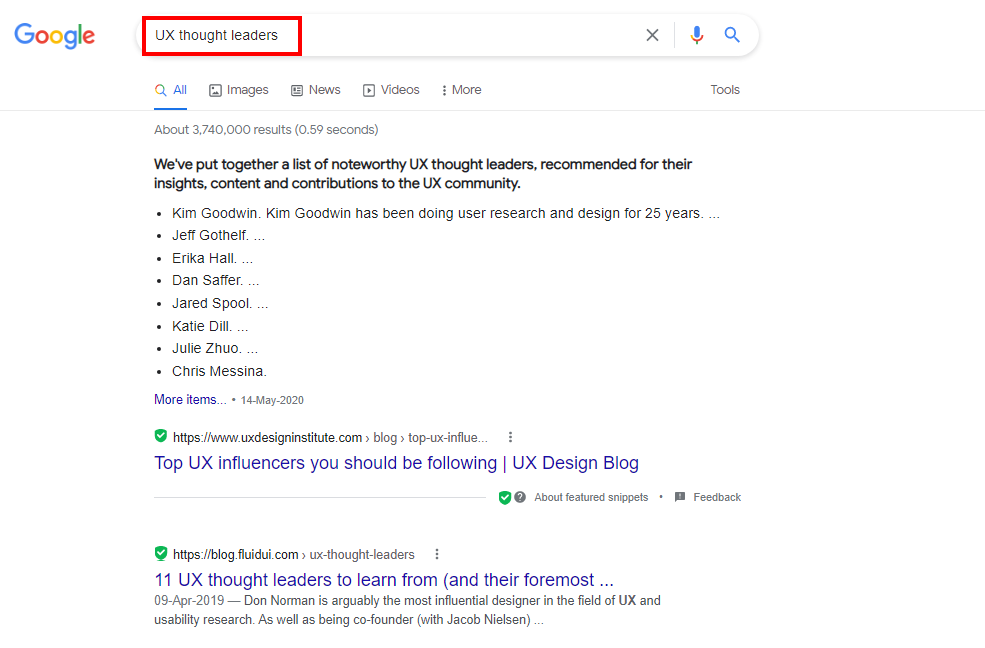Open three-dot menu for fluidui result
The width and height of the screenshot is (985, 648).
pyautogui.click(x=437, y=554)
